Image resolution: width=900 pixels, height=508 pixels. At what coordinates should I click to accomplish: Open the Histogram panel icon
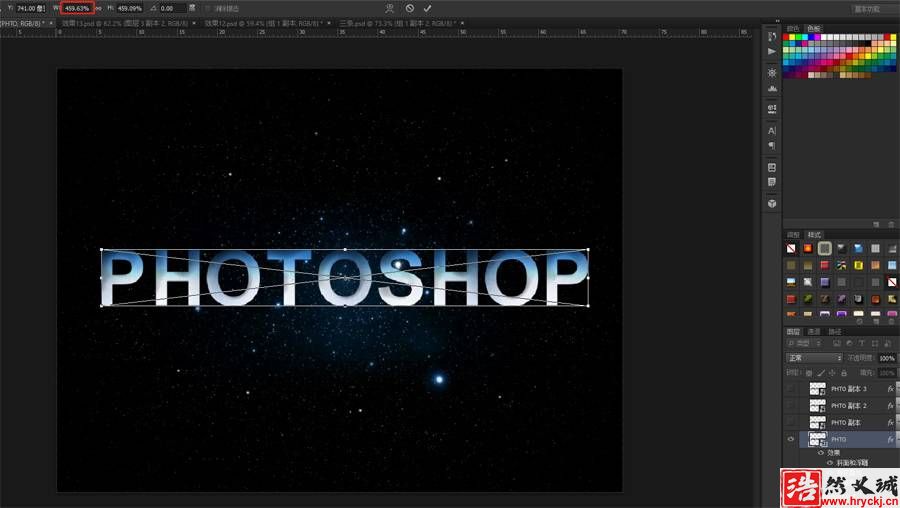[x=772, y=88]
